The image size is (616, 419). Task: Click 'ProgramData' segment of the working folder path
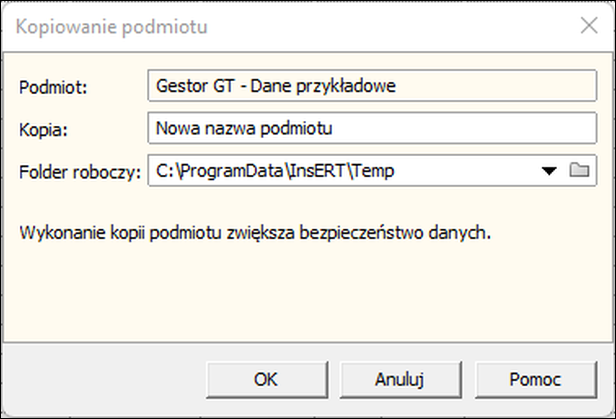click(233, 171)
